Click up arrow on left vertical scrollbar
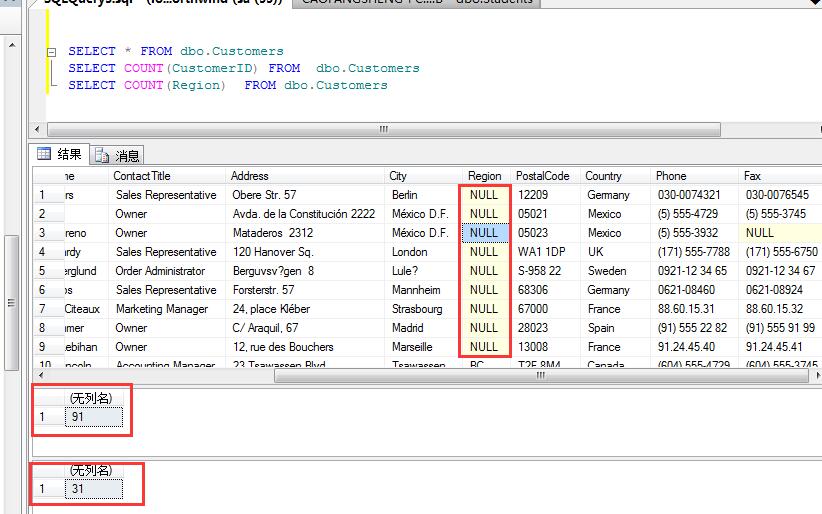The image size is (822, 514). point(10,45)
